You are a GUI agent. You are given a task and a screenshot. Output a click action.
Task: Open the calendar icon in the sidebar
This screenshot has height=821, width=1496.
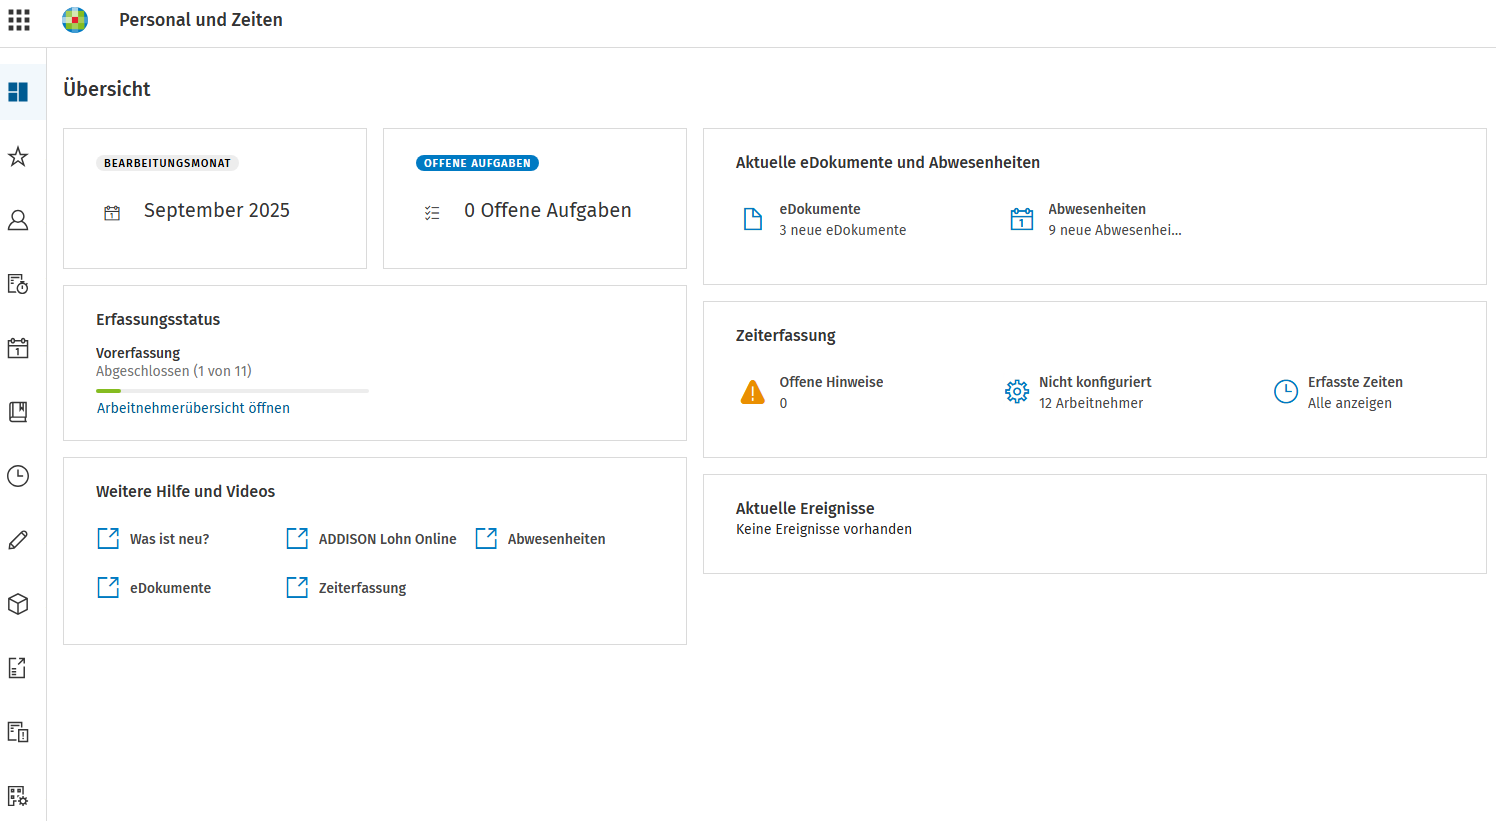pos(18,348)
